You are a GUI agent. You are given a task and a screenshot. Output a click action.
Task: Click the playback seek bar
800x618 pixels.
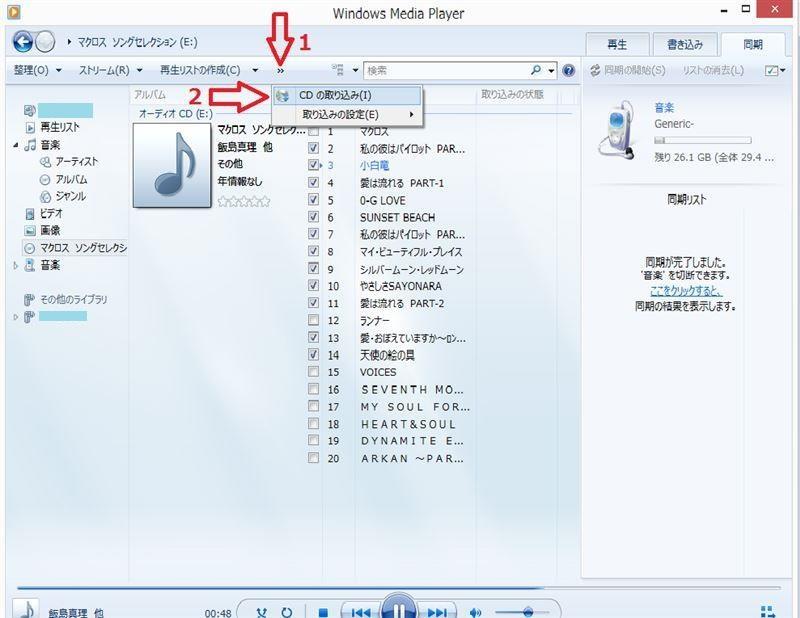click(x=398, y=588)
